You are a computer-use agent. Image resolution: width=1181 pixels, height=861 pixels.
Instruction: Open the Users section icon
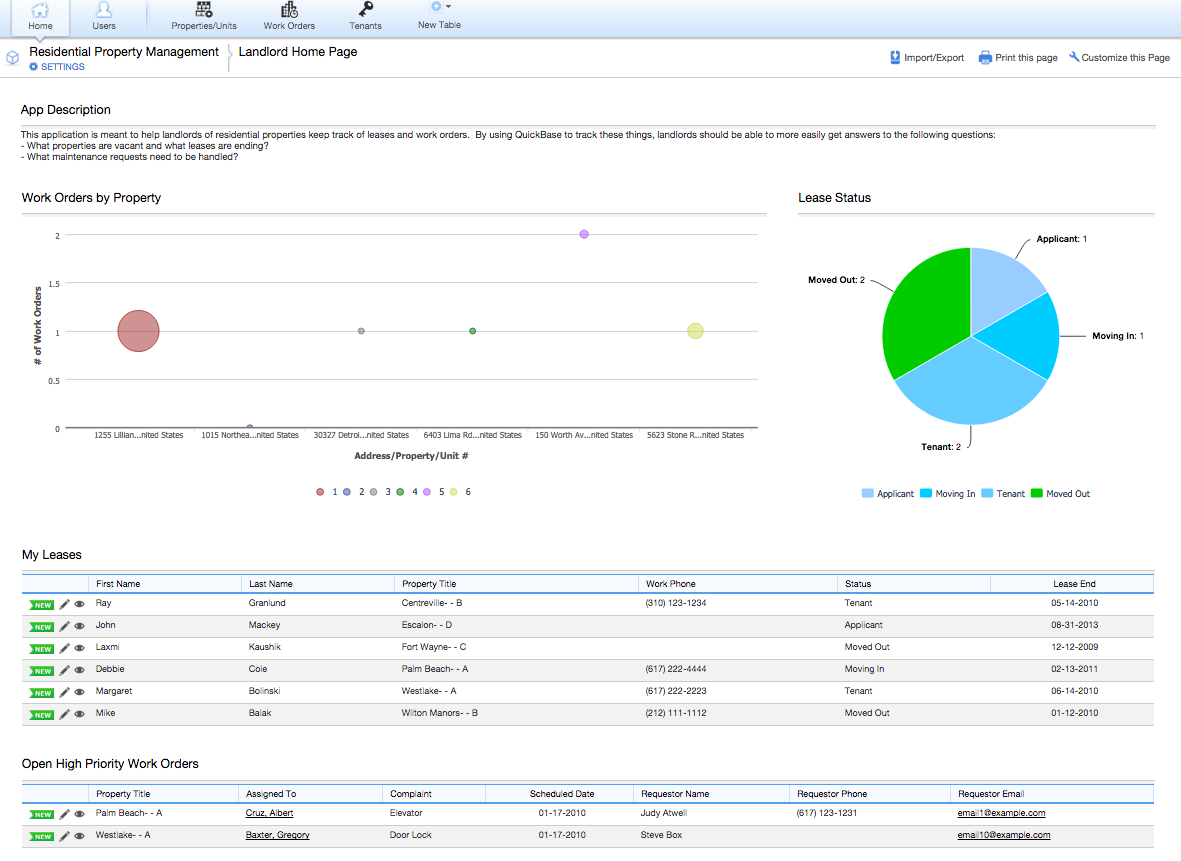pyautogui.click(x=104, y=10)
